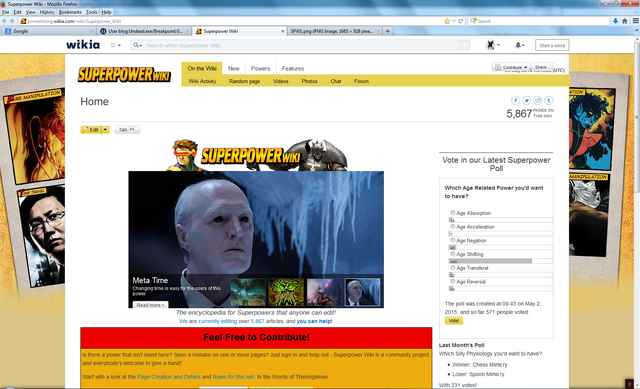
Task: Select the Age Acceleration poll option
Action: coord(453,227)
